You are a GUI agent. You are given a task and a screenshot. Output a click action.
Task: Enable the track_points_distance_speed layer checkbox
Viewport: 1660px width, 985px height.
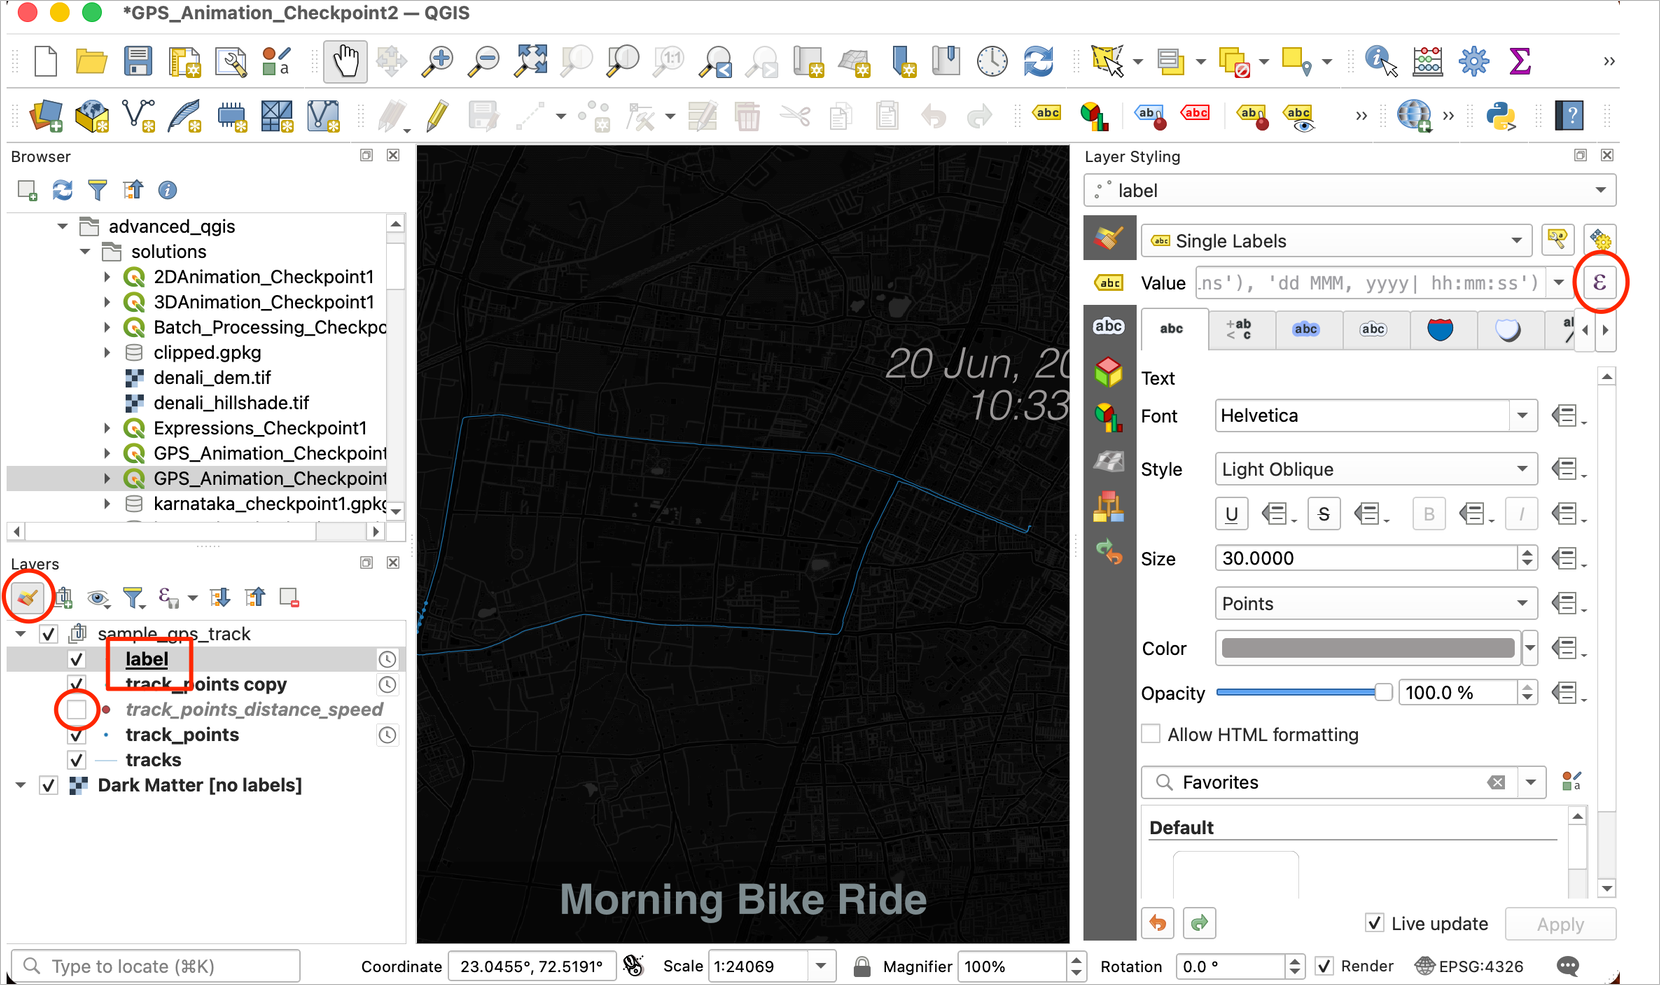point(77,710)
